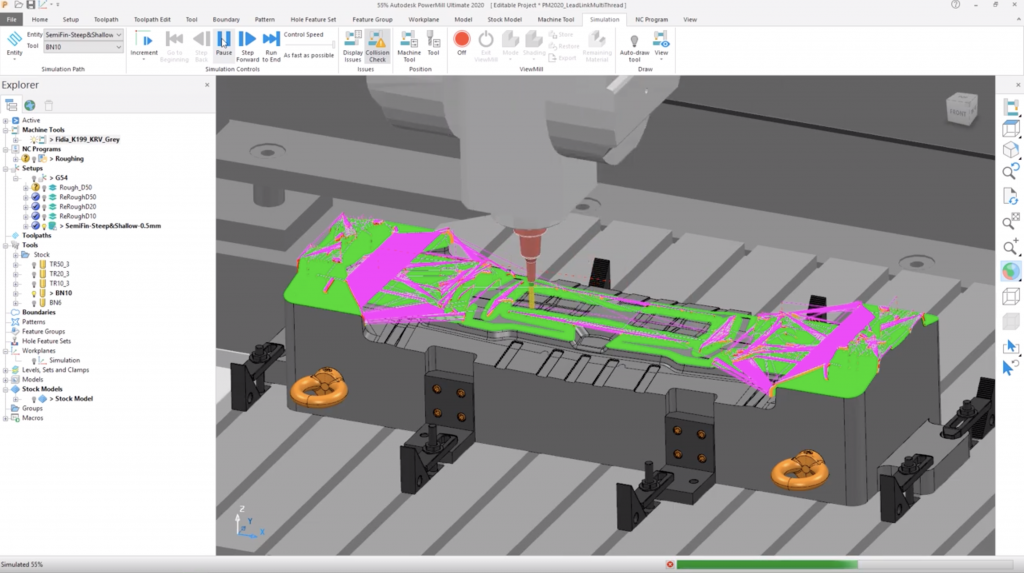The height and width of the screenshot is (573, 1024).
Task: Expand the Active tree node
Action: coord(6,120)
